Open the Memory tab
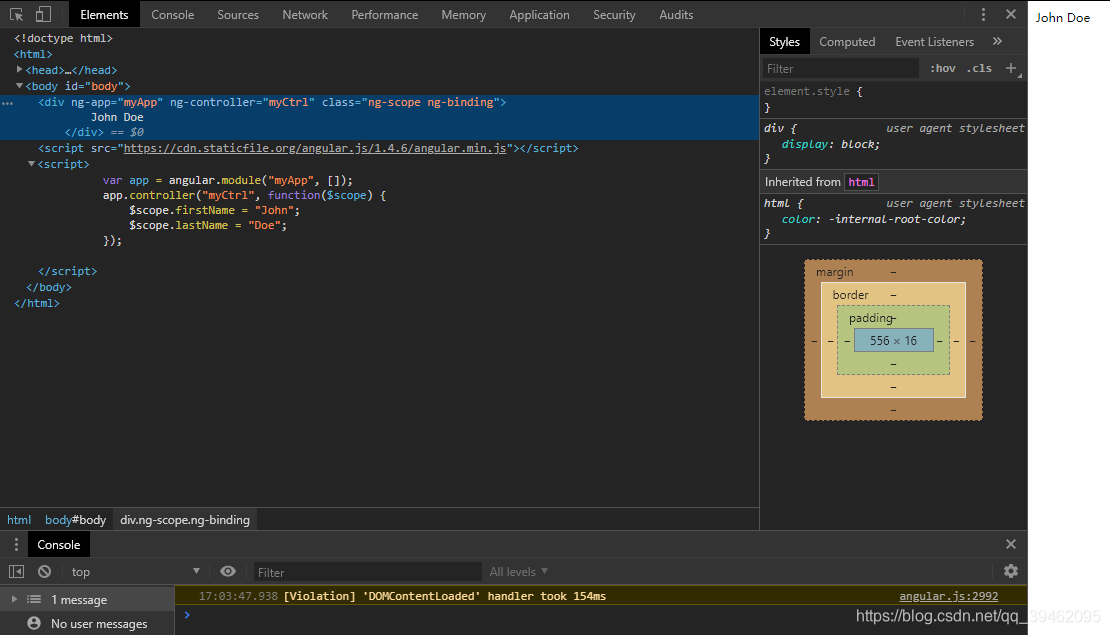Image resolution: width=1110 pixels, height=635 pixels. 464,14
